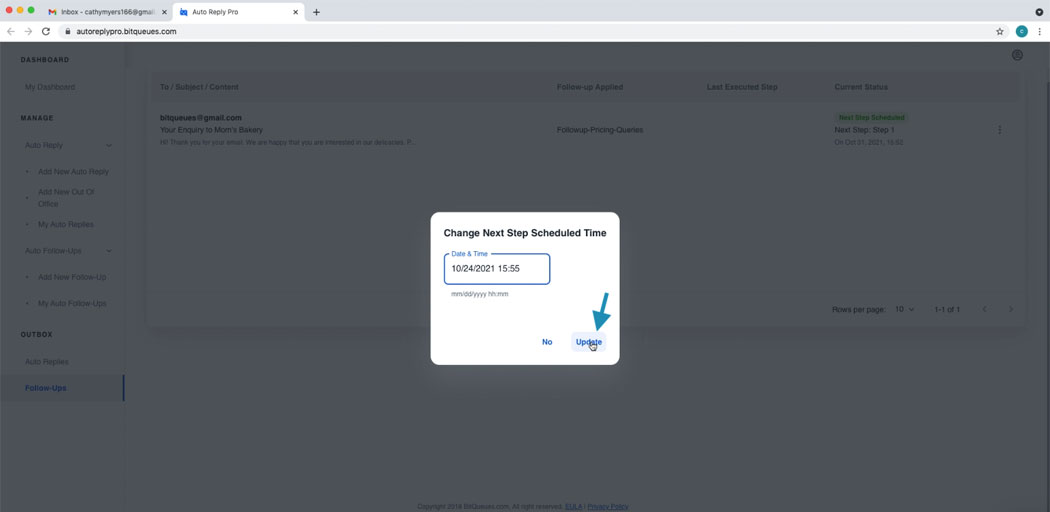
Task: Open the Chrome profile avatar
Action: pyautogui.click(x=1021, y=31)
